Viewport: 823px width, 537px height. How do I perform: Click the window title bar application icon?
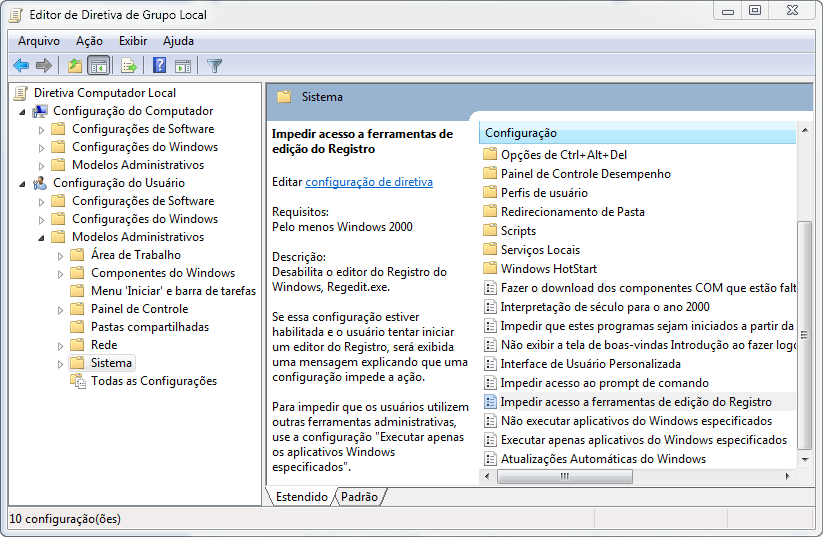16,15
